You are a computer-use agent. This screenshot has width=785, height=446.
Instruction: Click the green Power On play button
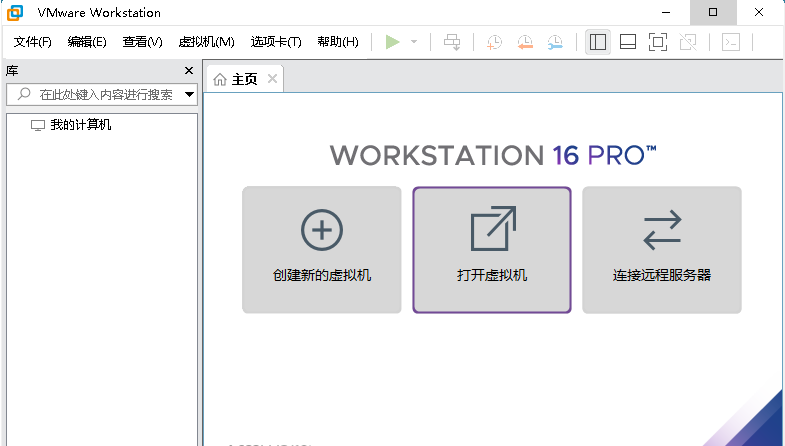[392, 42]
